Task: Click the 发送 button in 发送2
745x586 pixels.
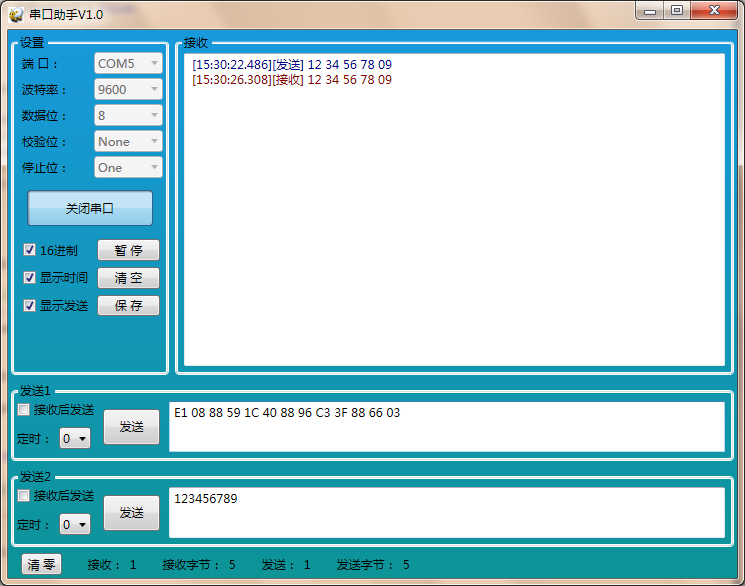Action: (132, 513)
